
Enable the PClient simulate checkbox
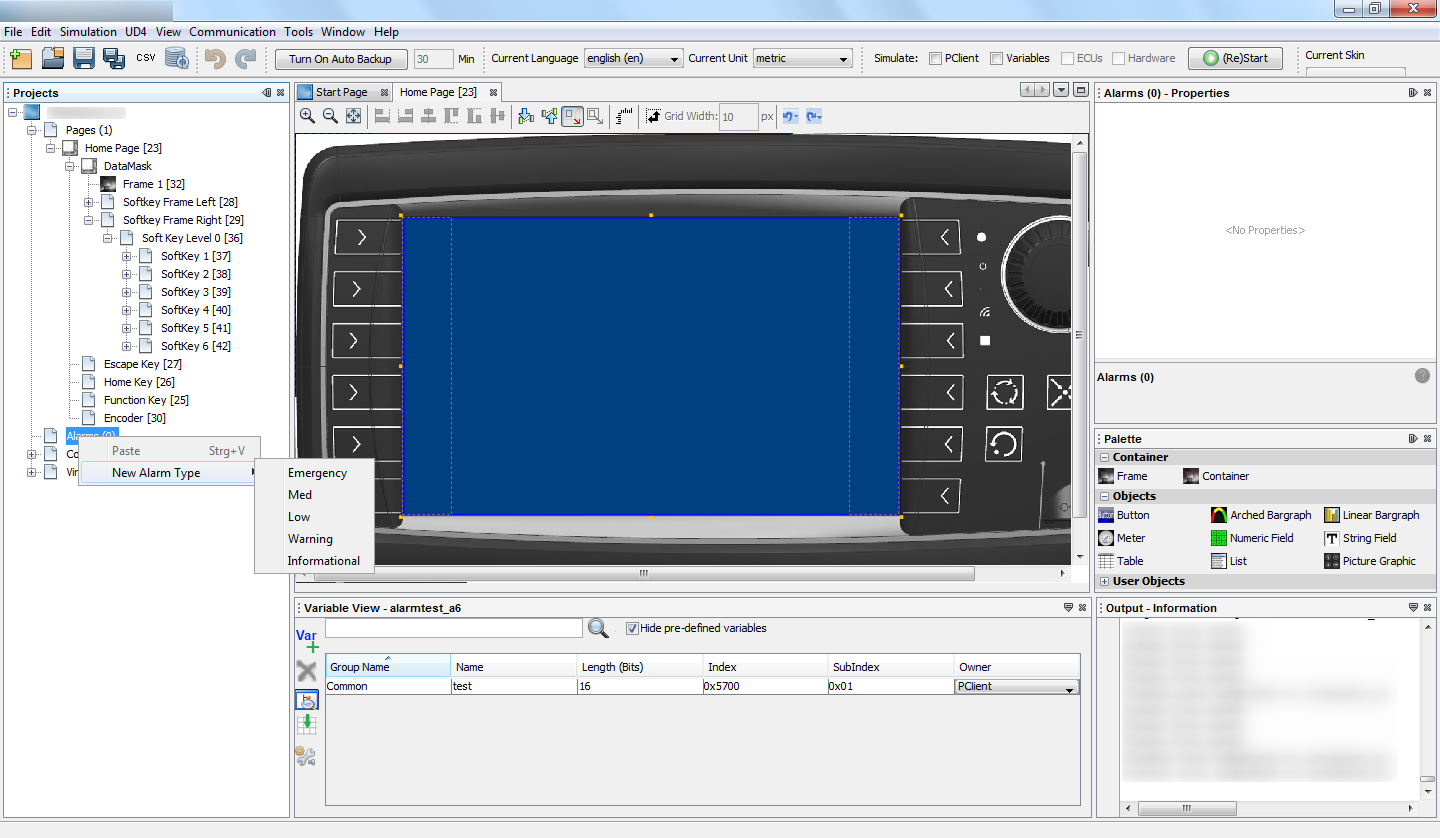935,59
